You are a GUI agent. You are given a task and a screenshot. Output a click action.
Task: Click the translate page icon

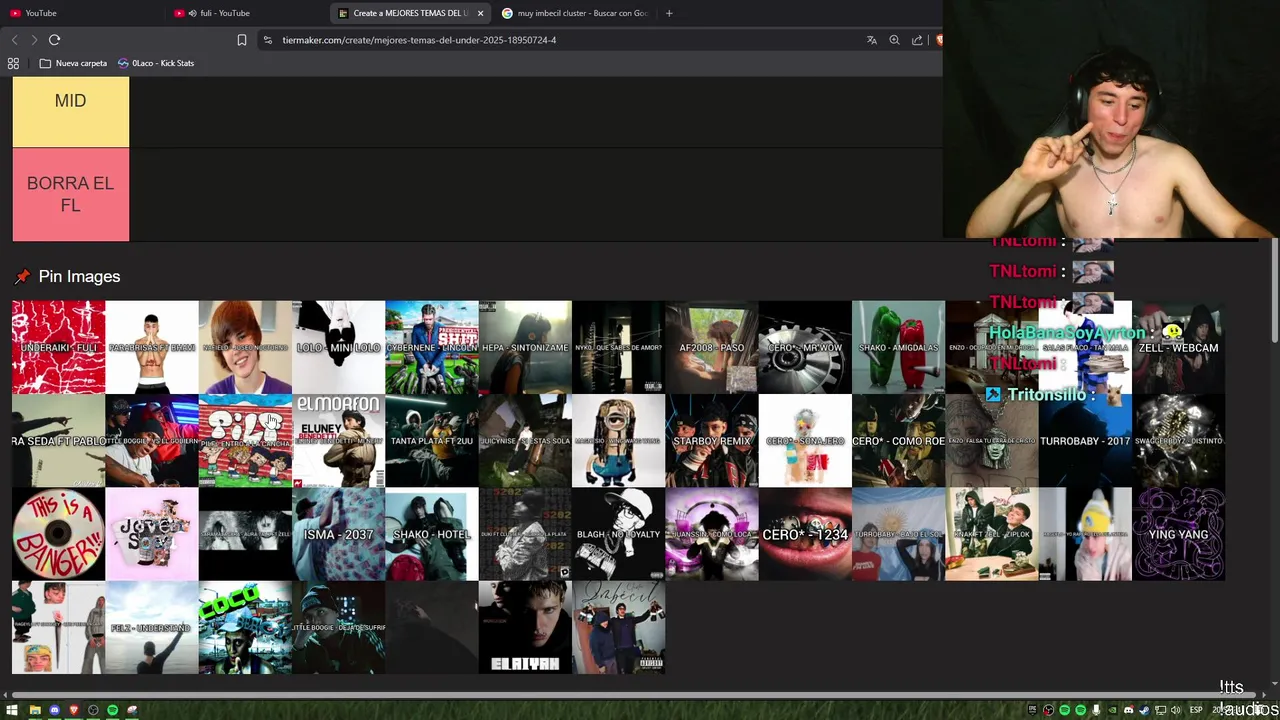(x=872, y=40)
